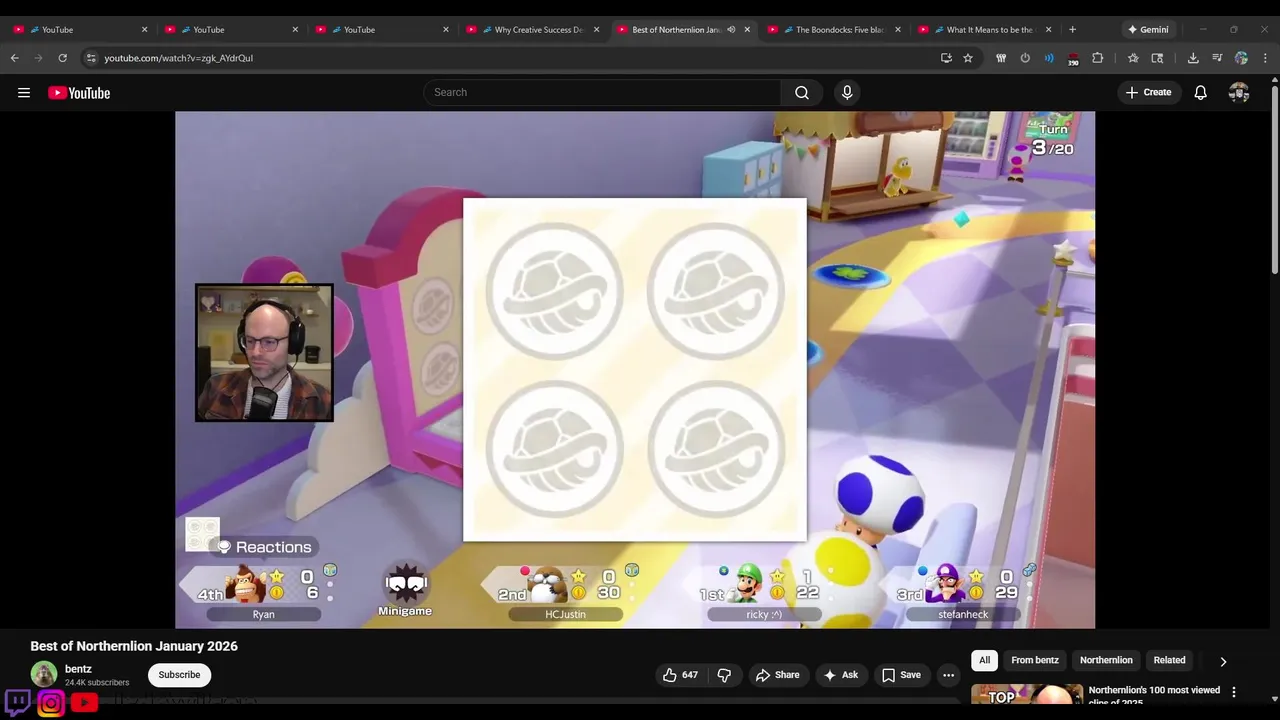Image resolution: width=1280 pixels, height=720 pixels.
Task: Like the video with thumbs up
Action: coord(680,675)
